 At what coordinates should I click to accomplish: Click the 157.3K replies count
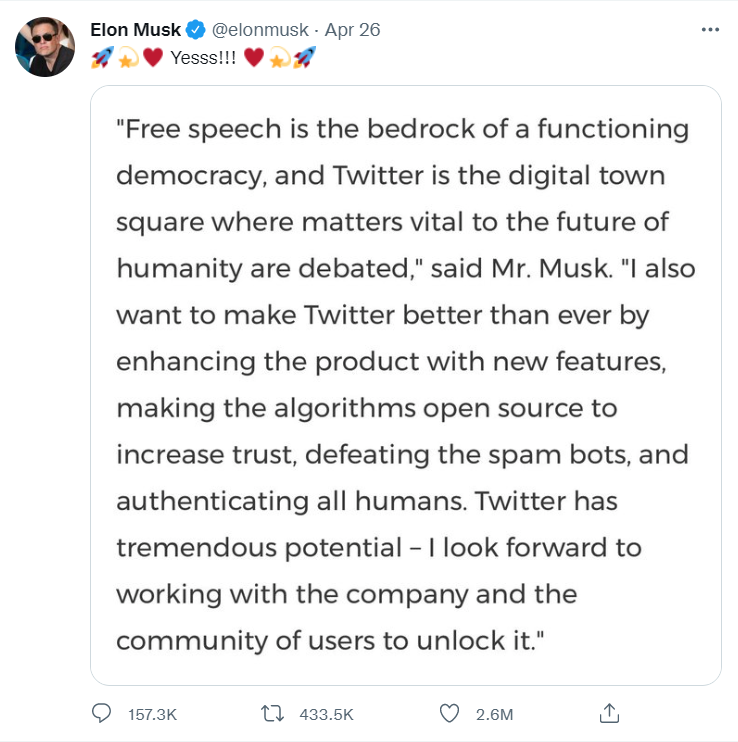click(x=152, y=715)
